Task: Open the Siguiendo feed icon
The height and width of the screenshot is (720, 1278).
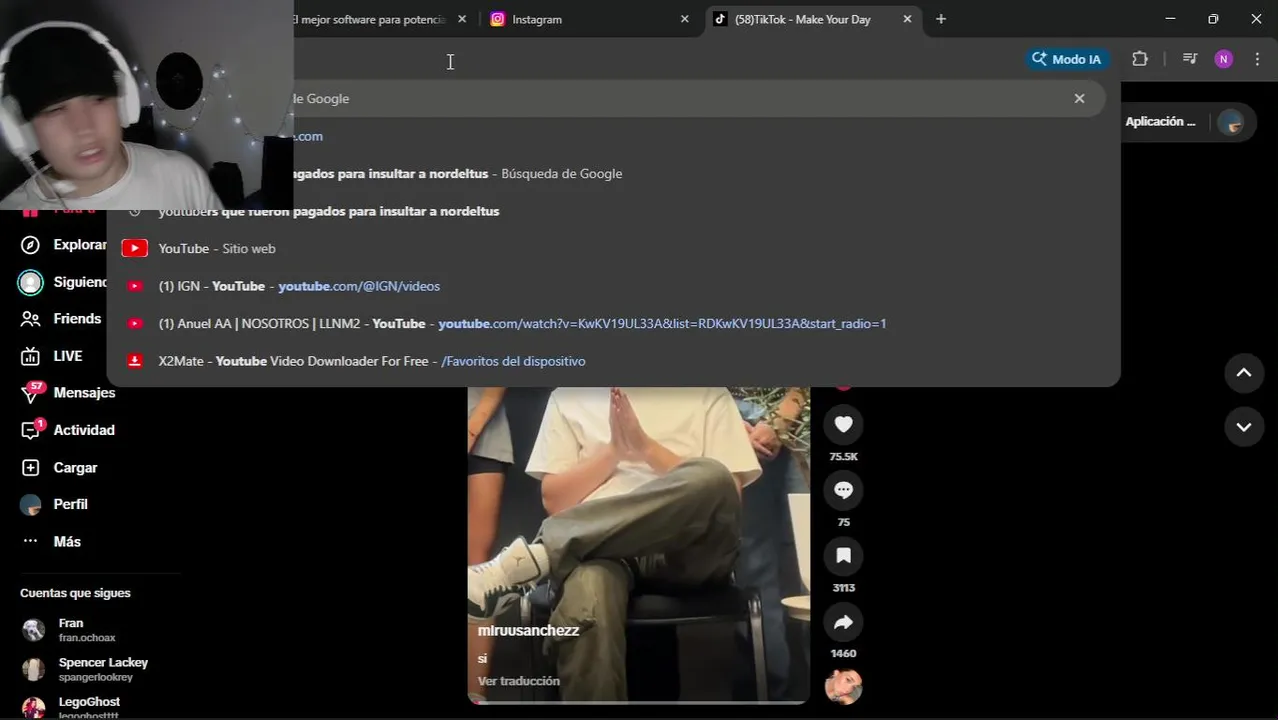Action: click(31, 283)
